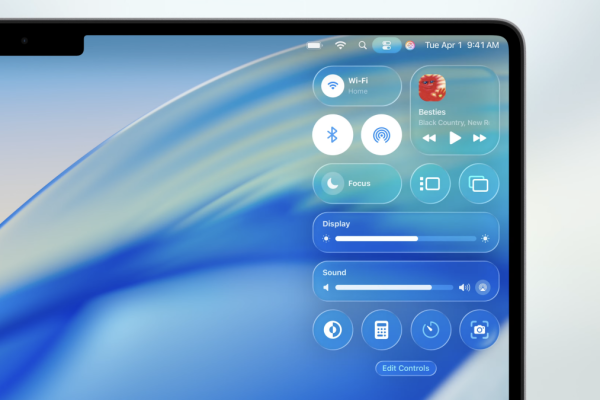Toggle Bluetooth off
This screenshot has width=600, height=400.
(x=333, y=135)
